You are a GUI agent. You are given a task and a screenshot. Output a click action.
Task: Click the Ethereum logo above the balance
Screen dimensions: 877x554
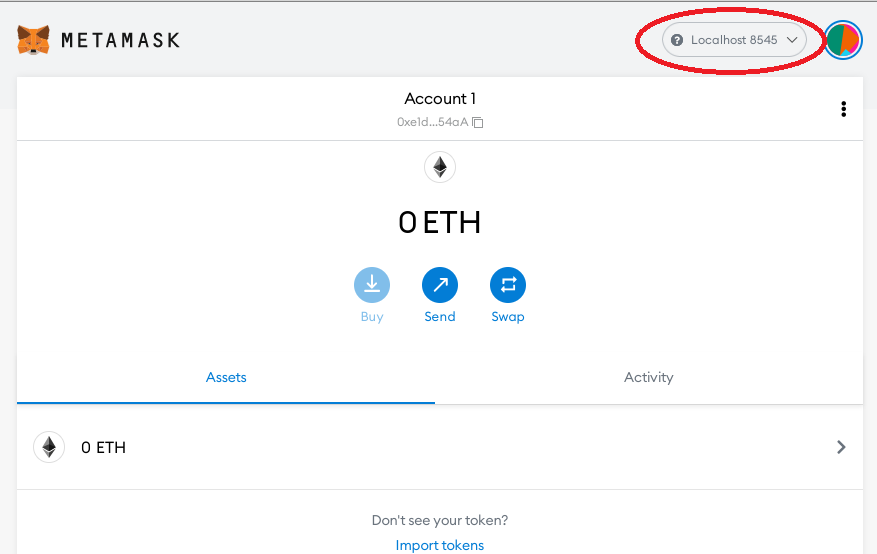tap(440, 167)
